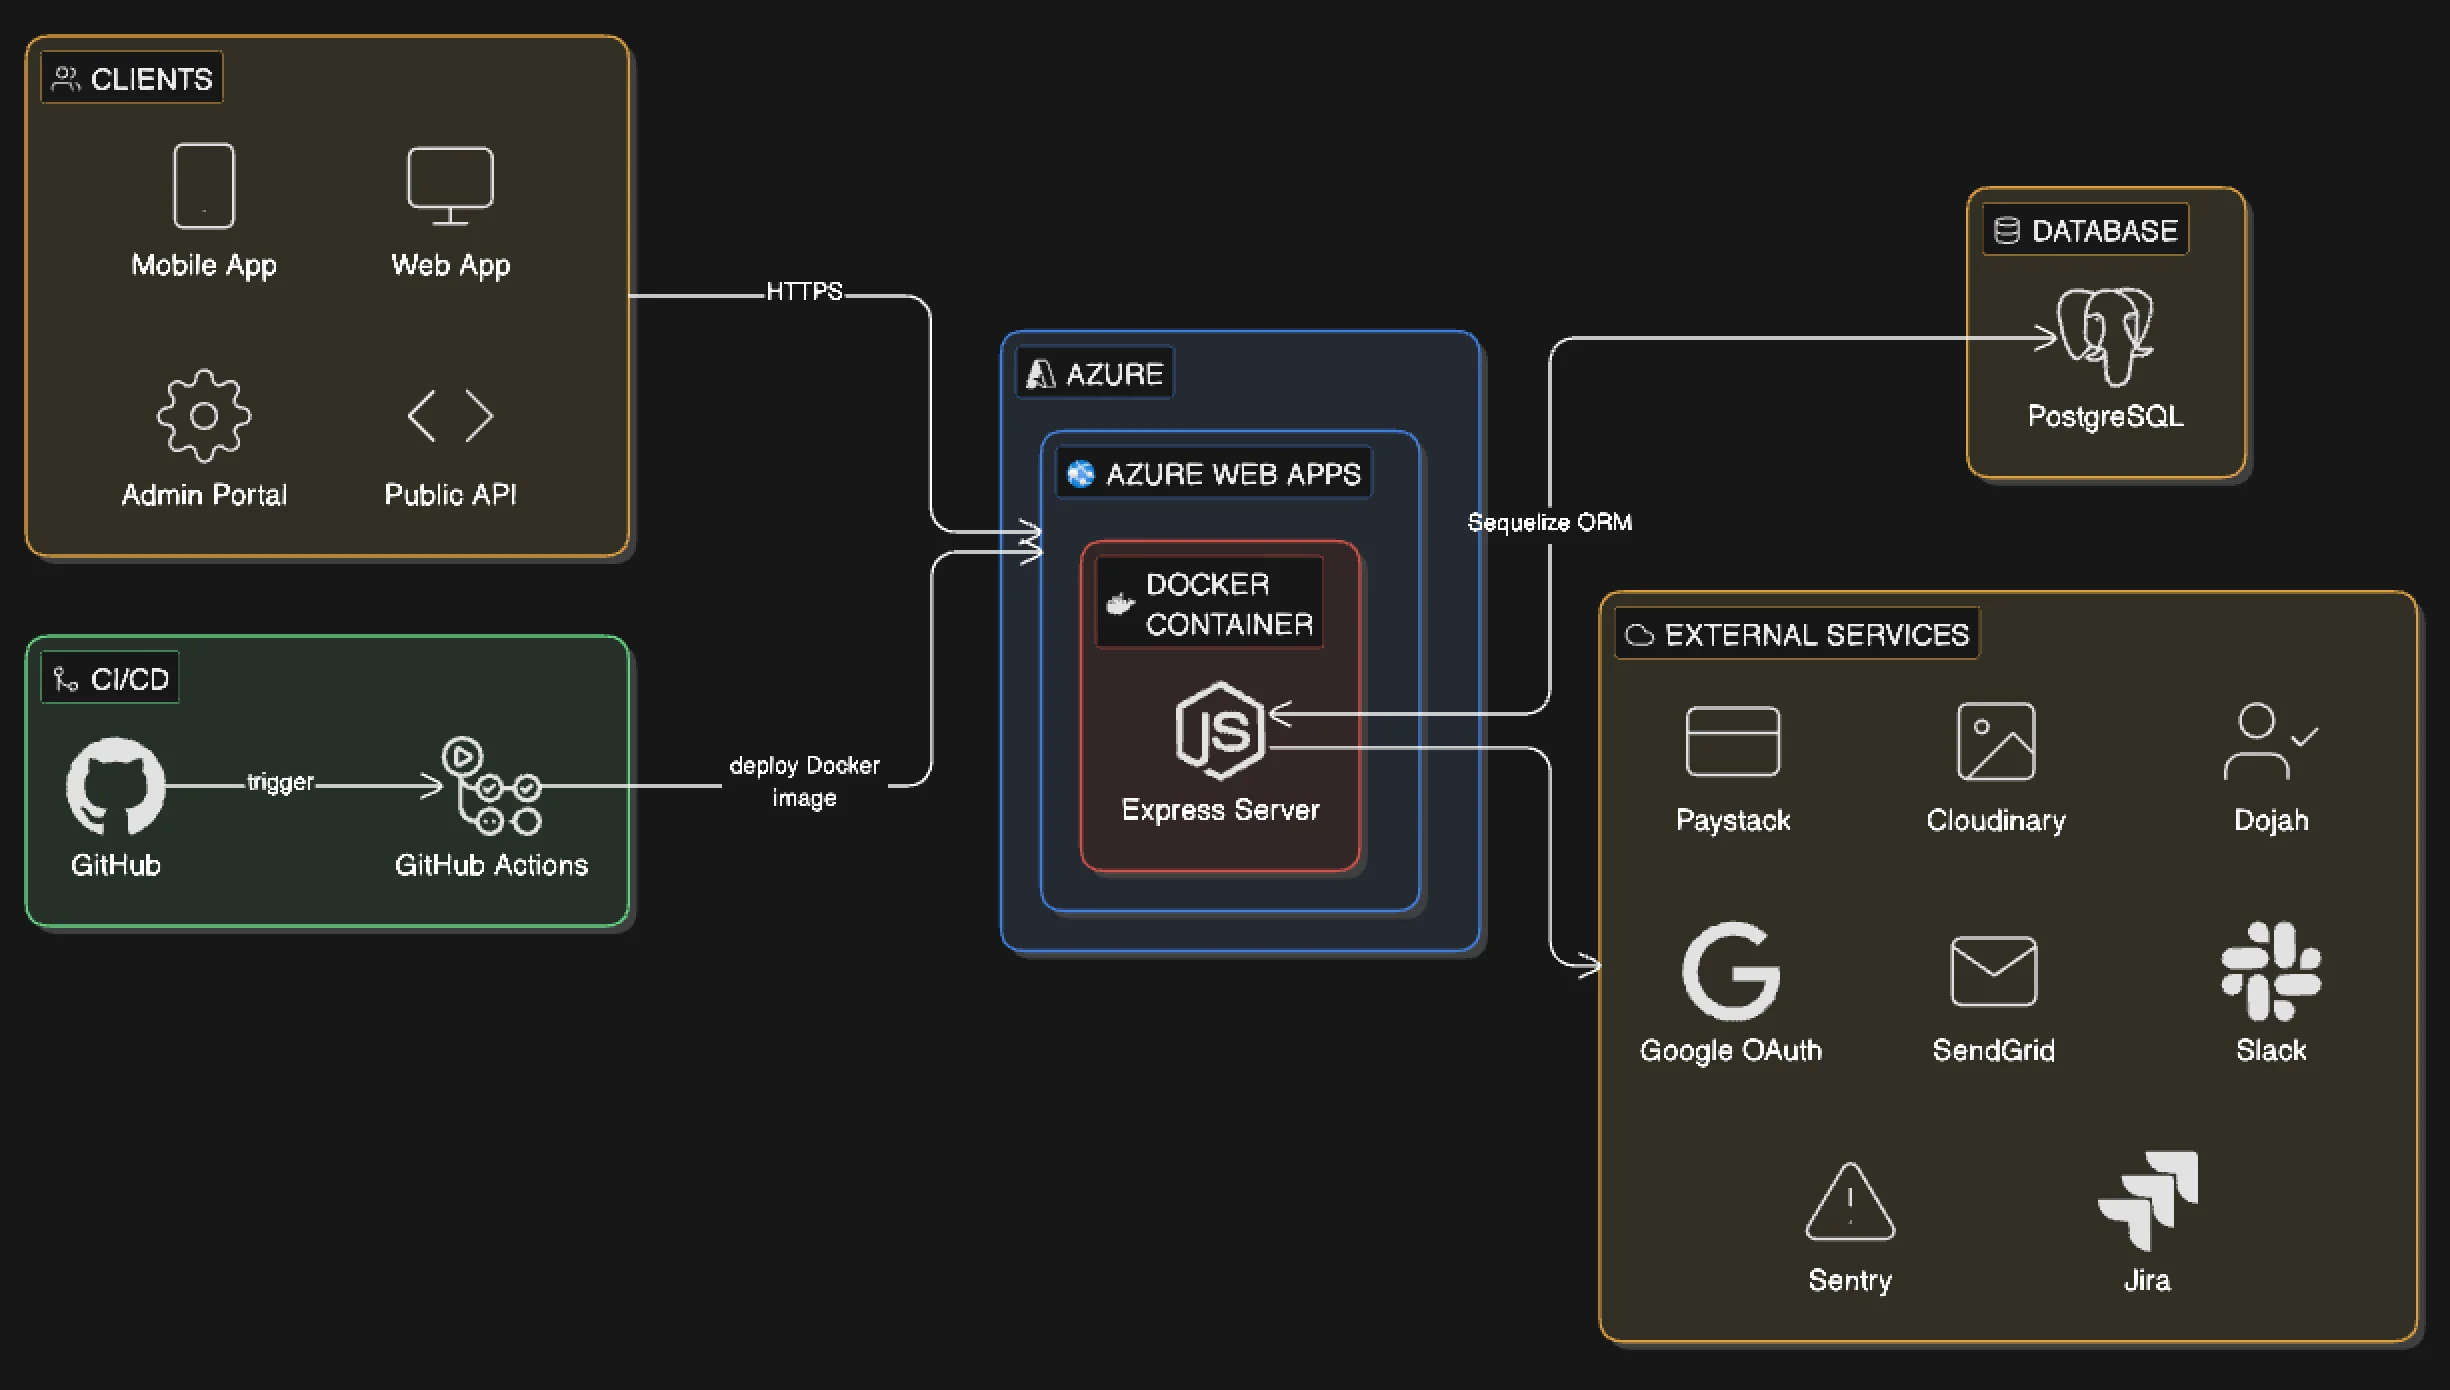Viewport: 2450px width, 1390px height.
Task: Select the Dojah user-check icon
Action: (x=2271, y=741)
